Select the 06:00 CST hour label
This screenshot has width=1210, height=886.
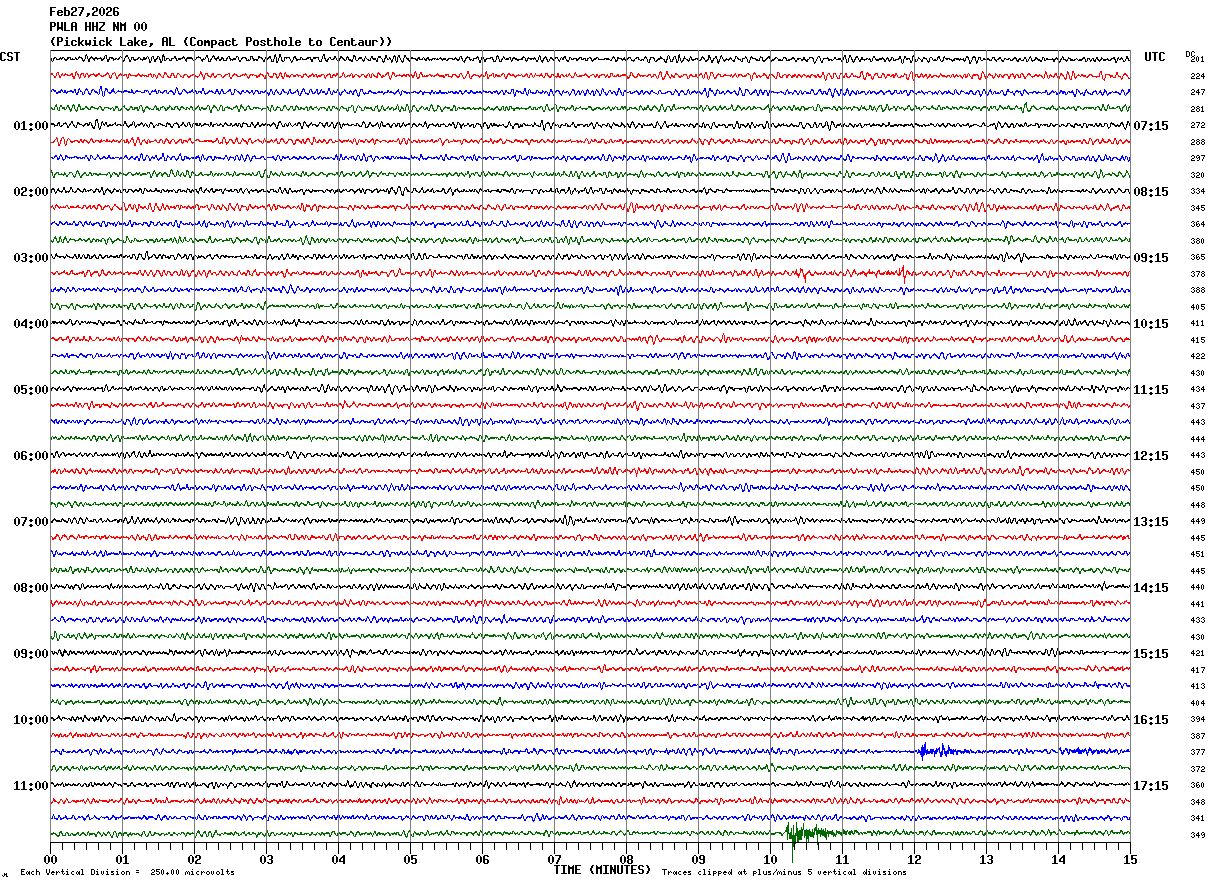coord(30,456)
